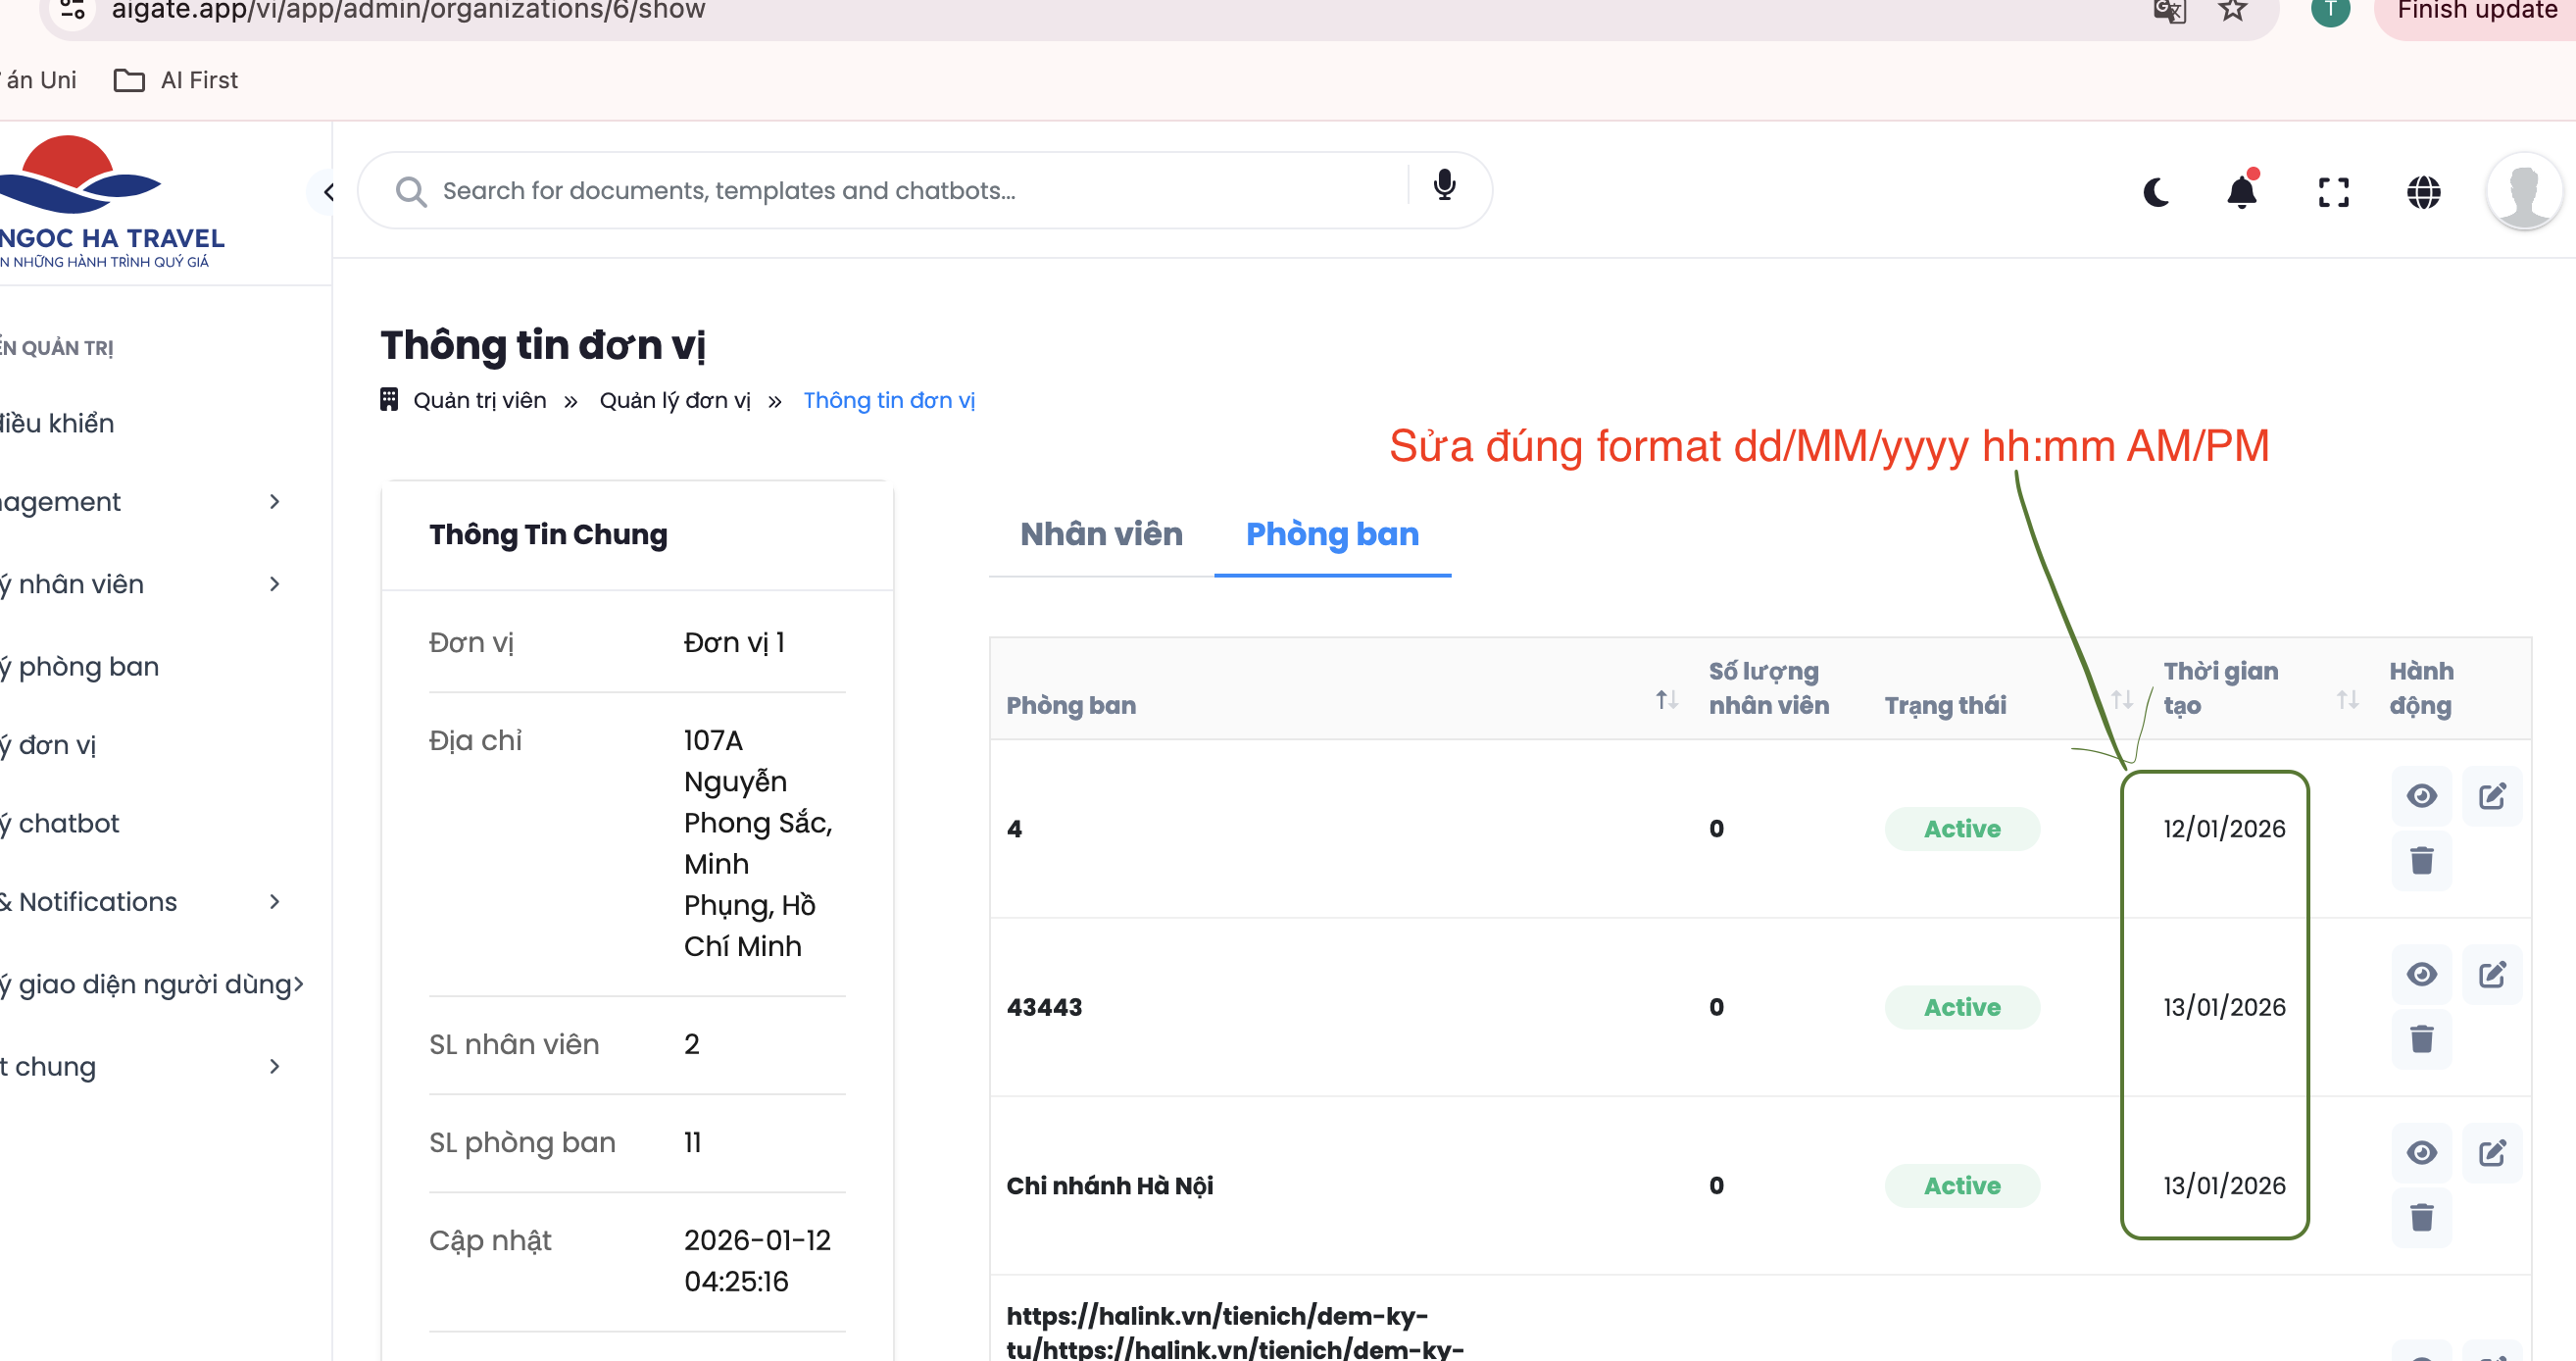Image resolution: width=2576 pixels, height=1361 pixels.
Task: Click the microphone voice search icon
Action: (1444, 186)
